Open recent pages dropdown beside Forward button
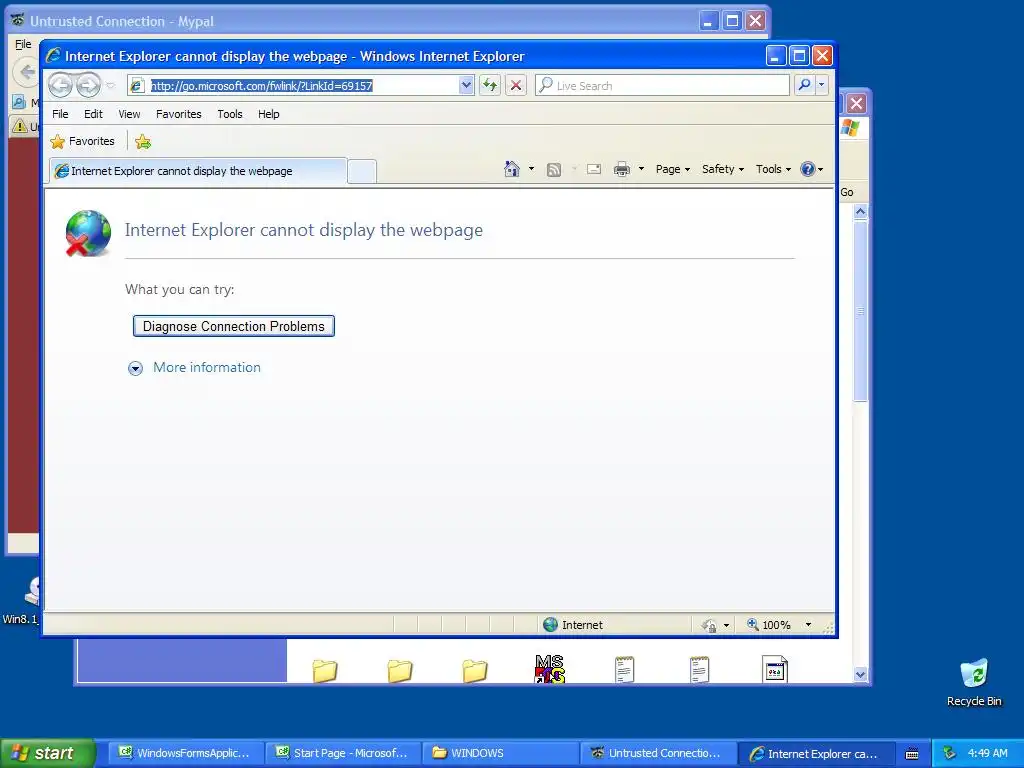This screenshot has height=768, width=1024. tap(111, 86)
